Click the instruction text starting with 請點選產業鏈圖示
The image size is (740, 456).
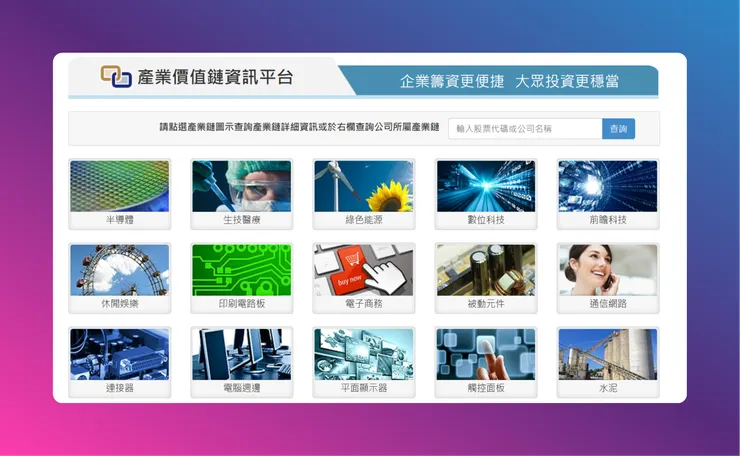pos(299,127)
